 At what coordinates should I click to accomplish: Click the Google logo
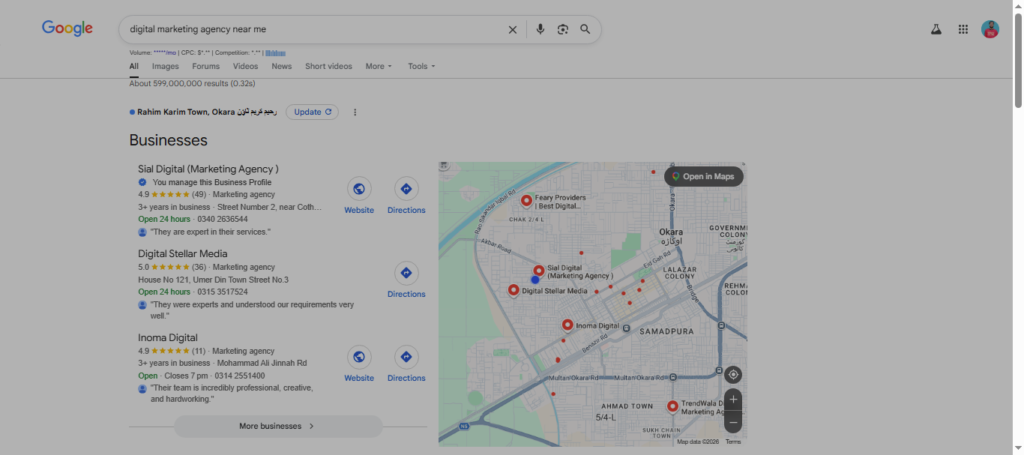click(x=67, y=29)
